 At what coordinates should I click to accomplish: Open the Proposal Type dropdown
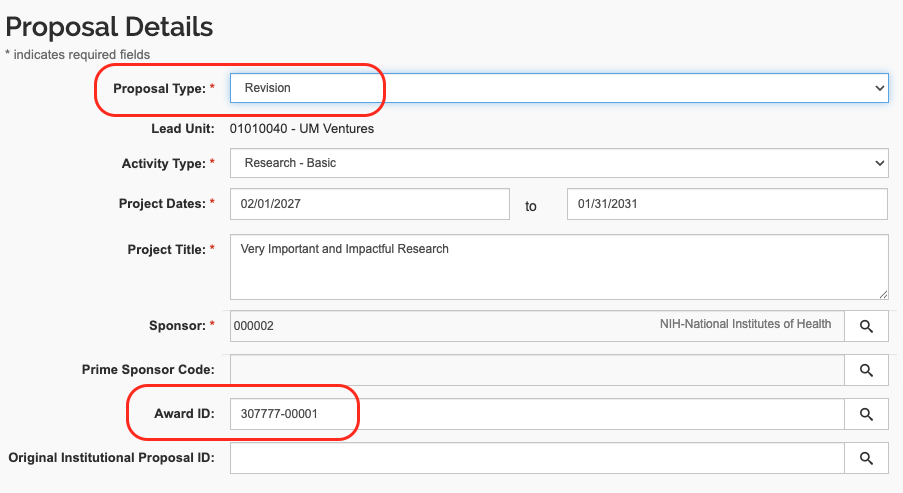559,88
